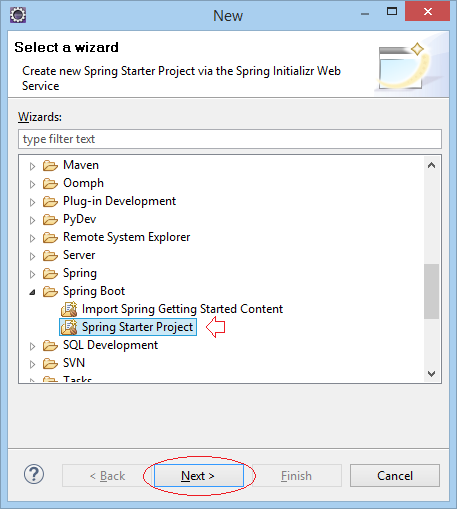Click the Maven folder icon
The image size is (457, 509).
click(50, 165)
